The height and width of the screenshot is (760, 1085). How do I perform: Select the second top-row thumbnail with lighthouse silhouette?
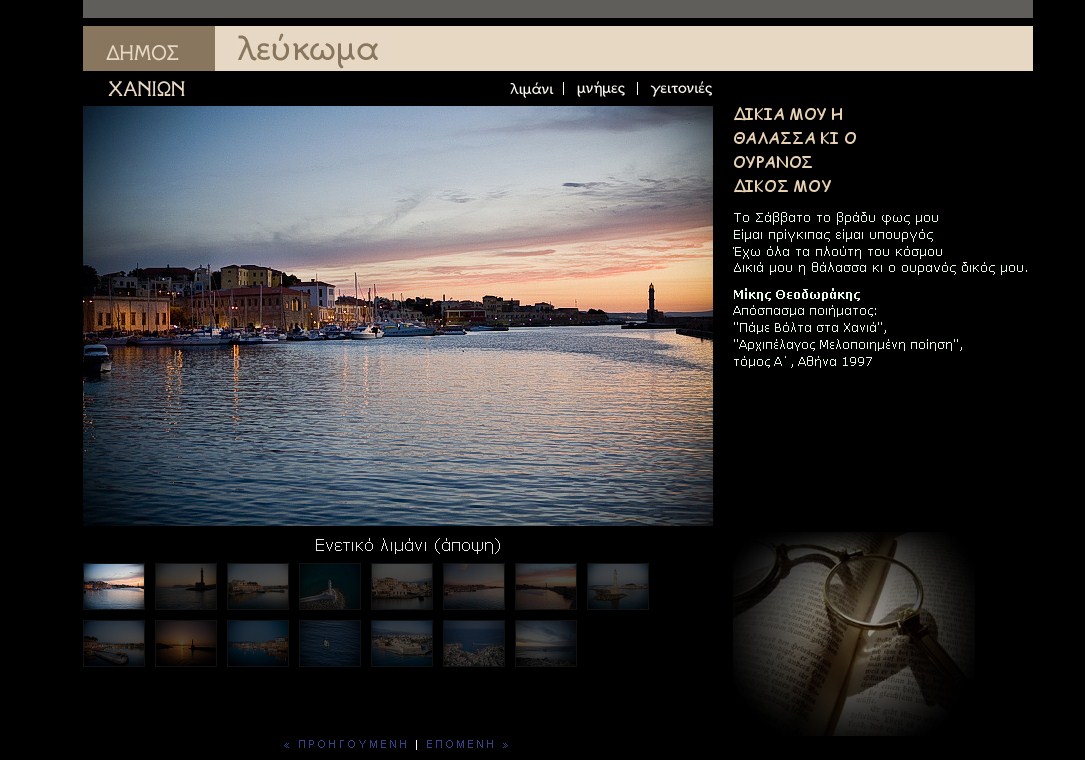186,586
